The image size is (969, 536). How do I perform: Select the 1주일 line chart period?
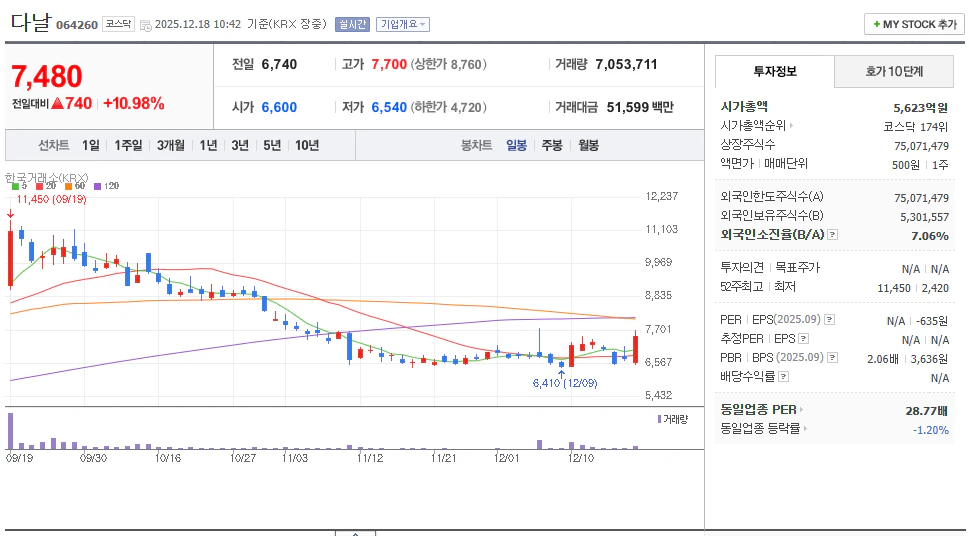128,145
